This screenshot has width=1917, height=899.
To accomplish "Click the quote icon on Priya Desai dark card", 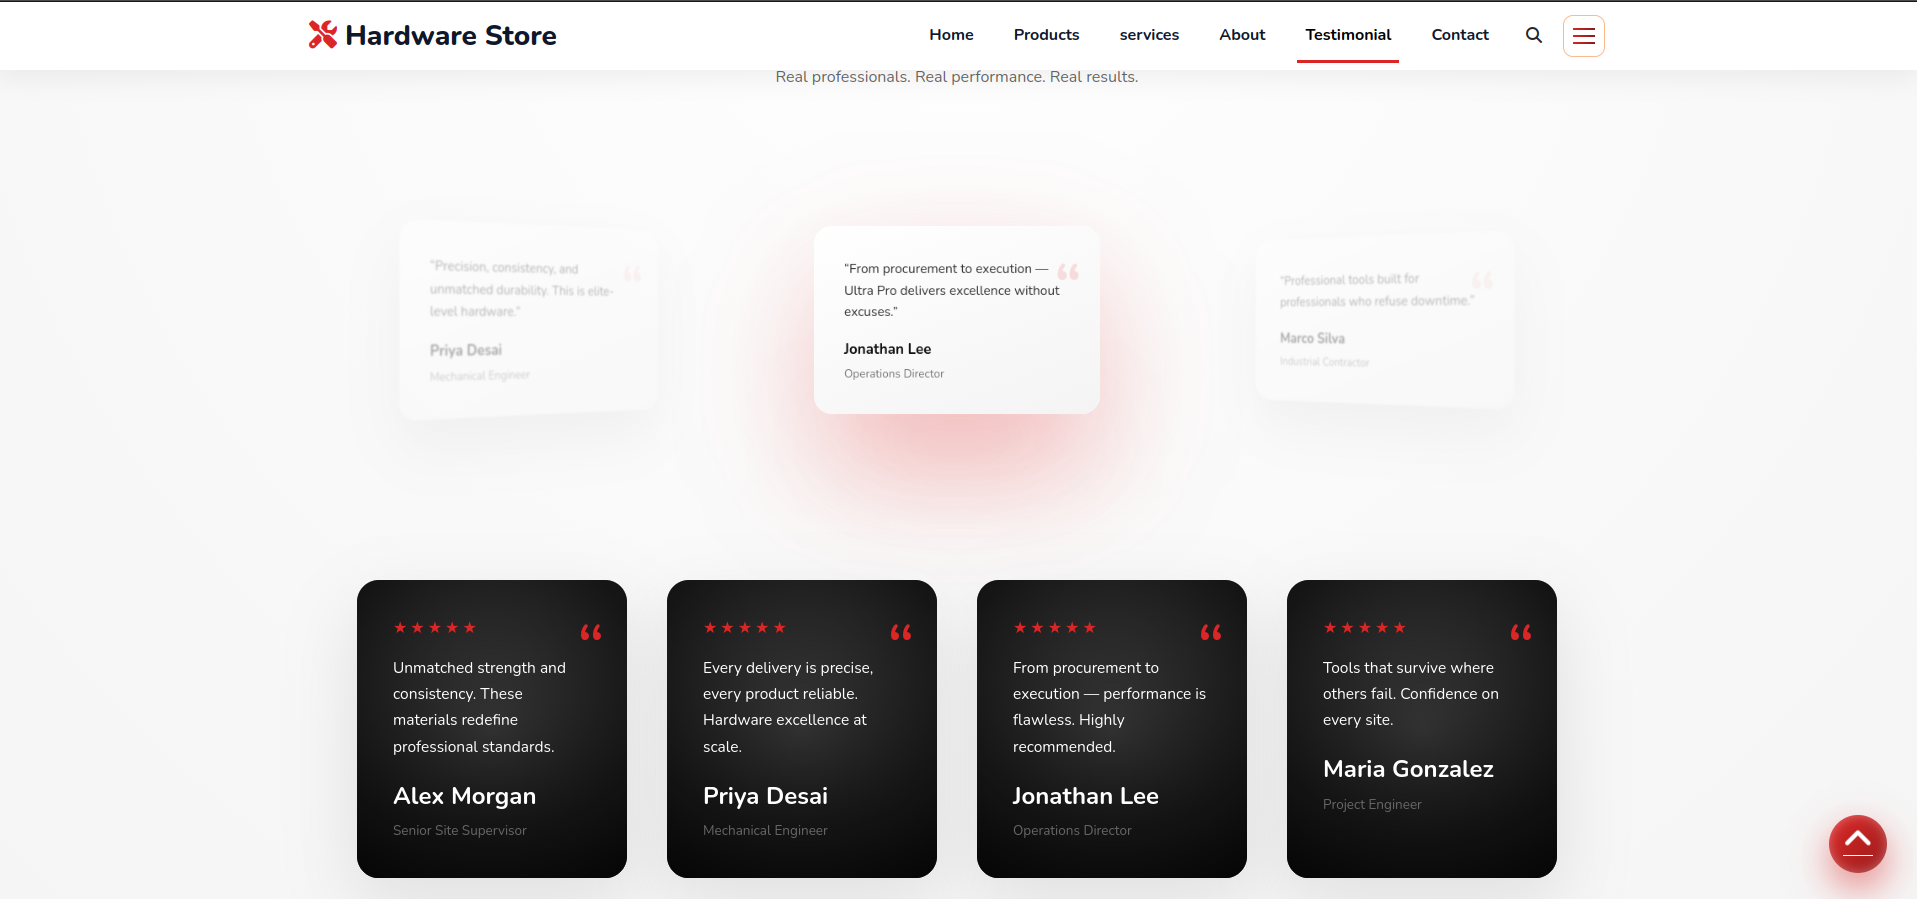I will (901, 632).
